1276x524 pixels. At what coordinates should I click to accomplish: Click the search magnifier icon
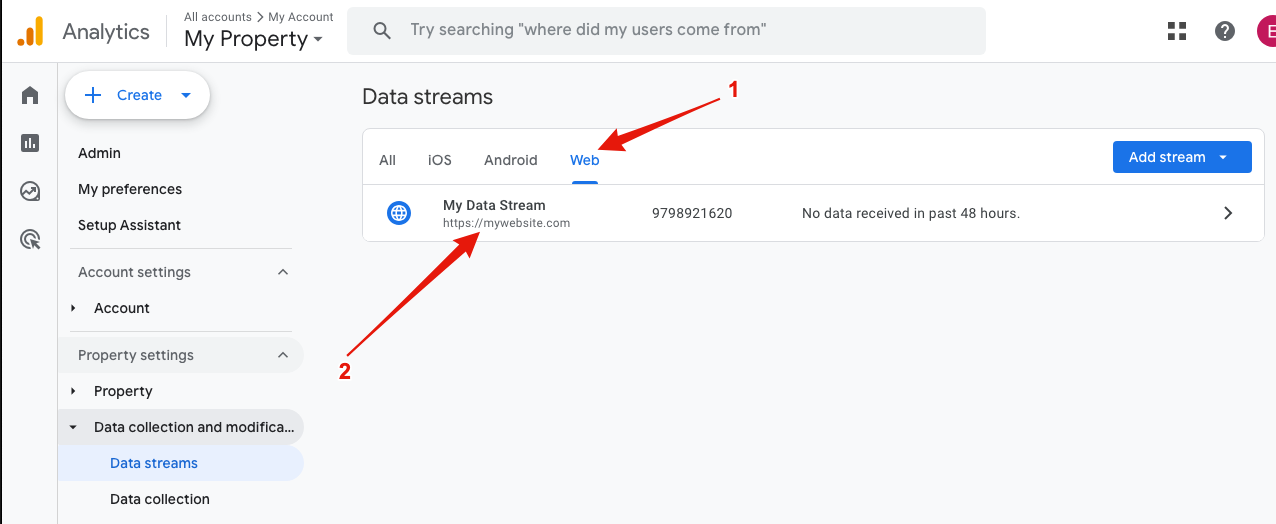tap(382, 31)
